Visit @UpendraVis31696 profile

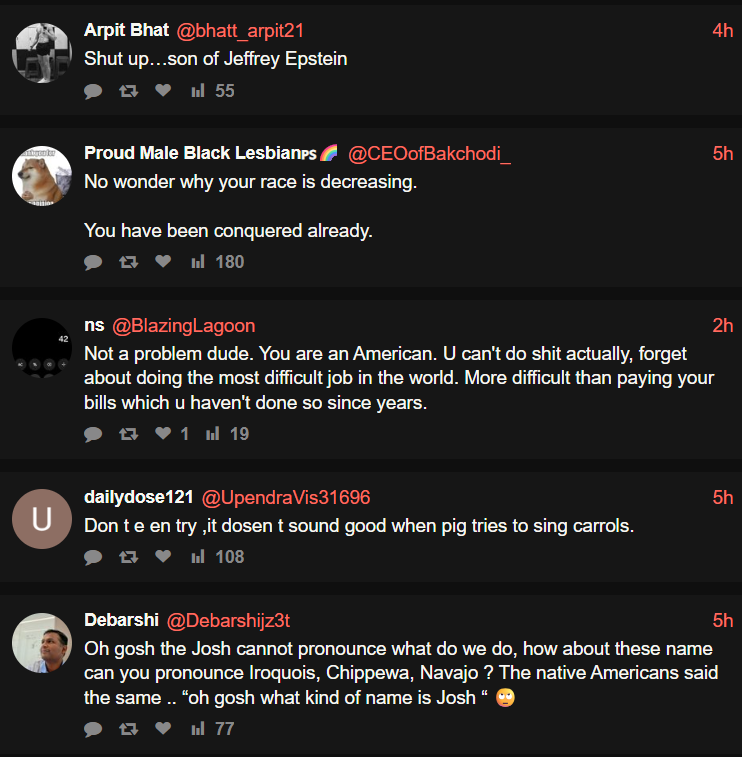[286, 498]
